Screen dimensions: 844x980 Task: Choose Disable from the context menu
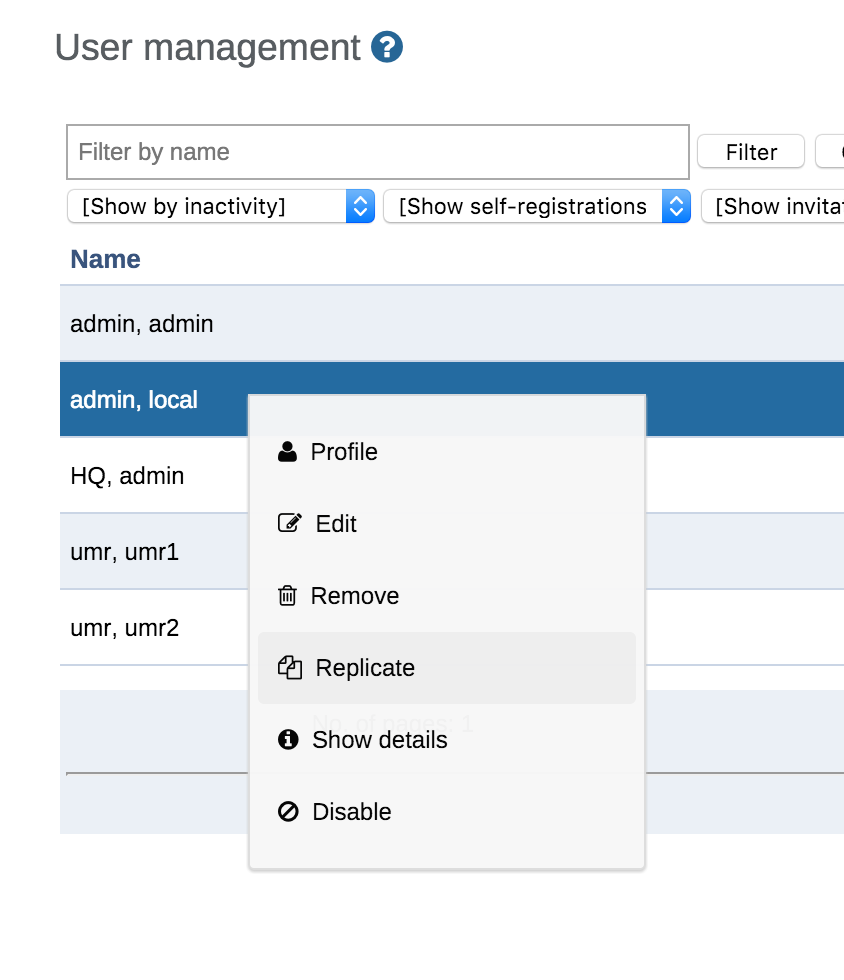[x=352, y=812]
